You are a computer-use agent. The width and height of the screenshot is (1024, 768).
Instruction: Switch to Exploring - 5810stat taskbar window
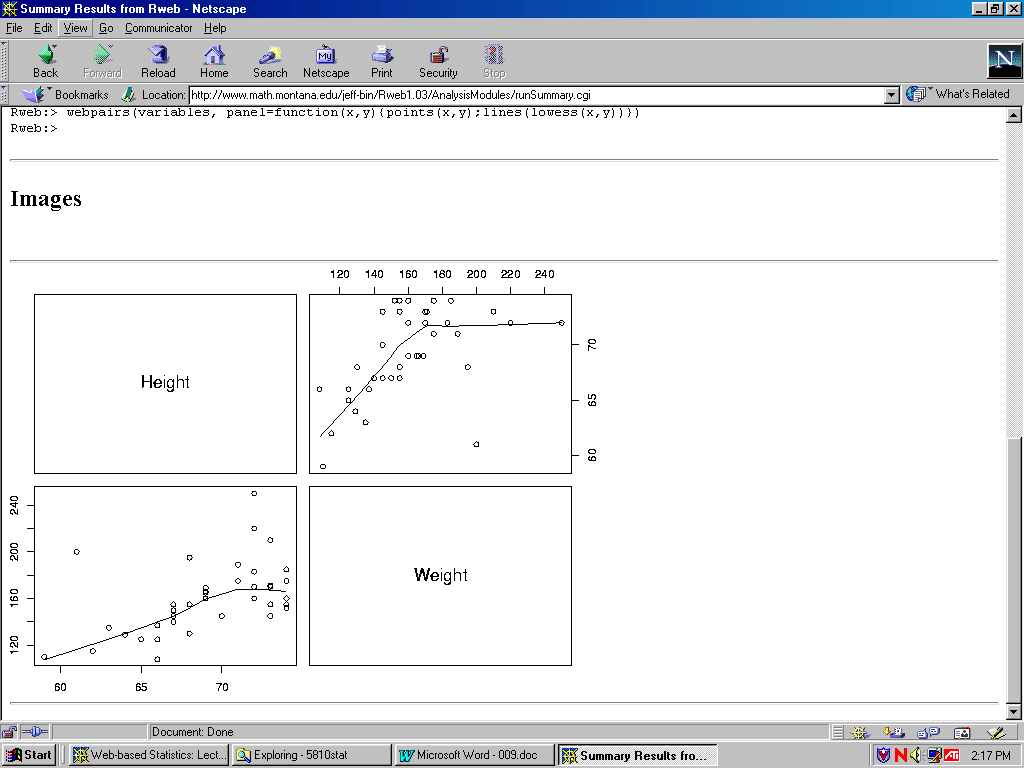pos(310,755)
